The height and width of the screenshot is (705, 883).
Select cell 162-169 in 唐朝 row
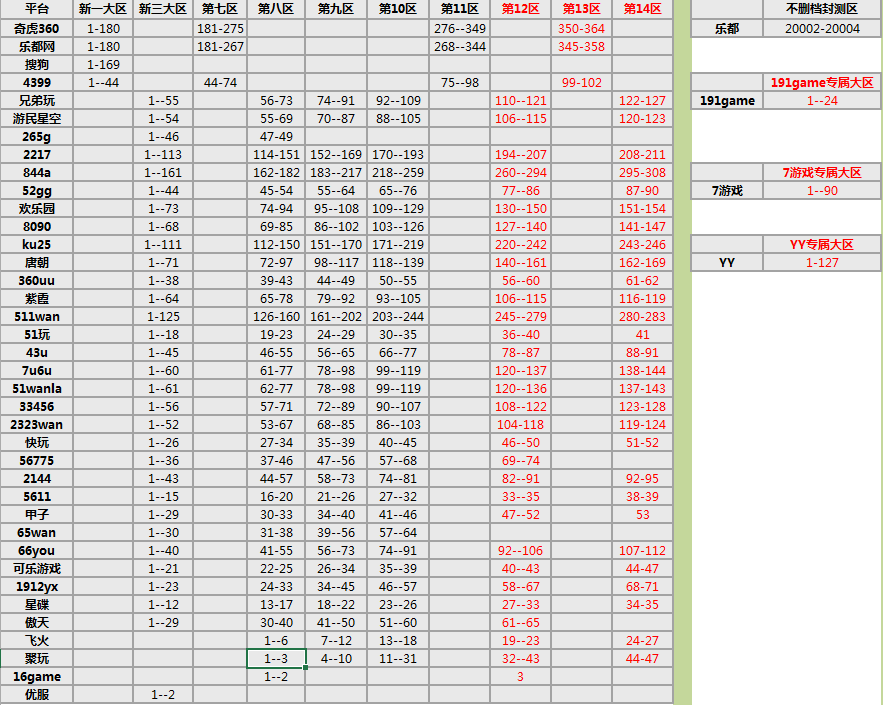[642, 262]
